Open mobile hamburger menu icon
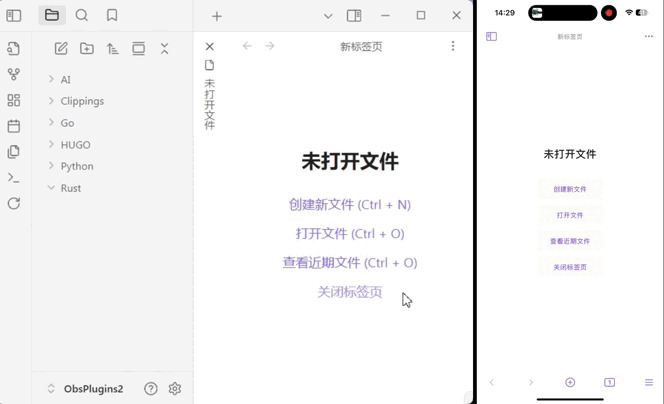 pos(649,382)
